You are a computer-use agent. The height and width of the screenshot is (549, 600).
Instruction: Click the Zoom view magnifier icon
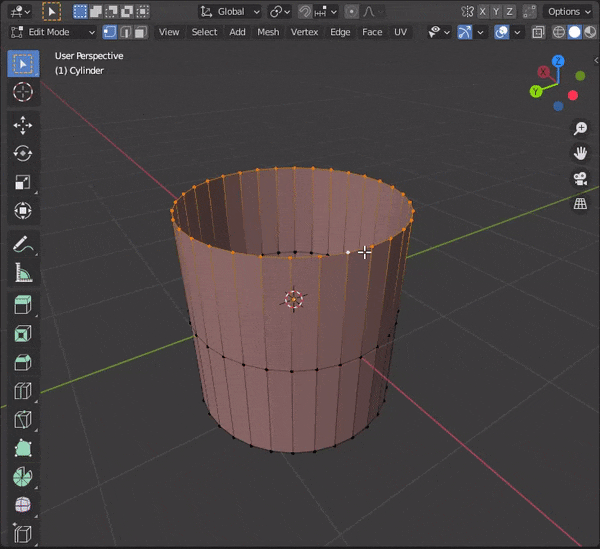(x=580, y=128)
